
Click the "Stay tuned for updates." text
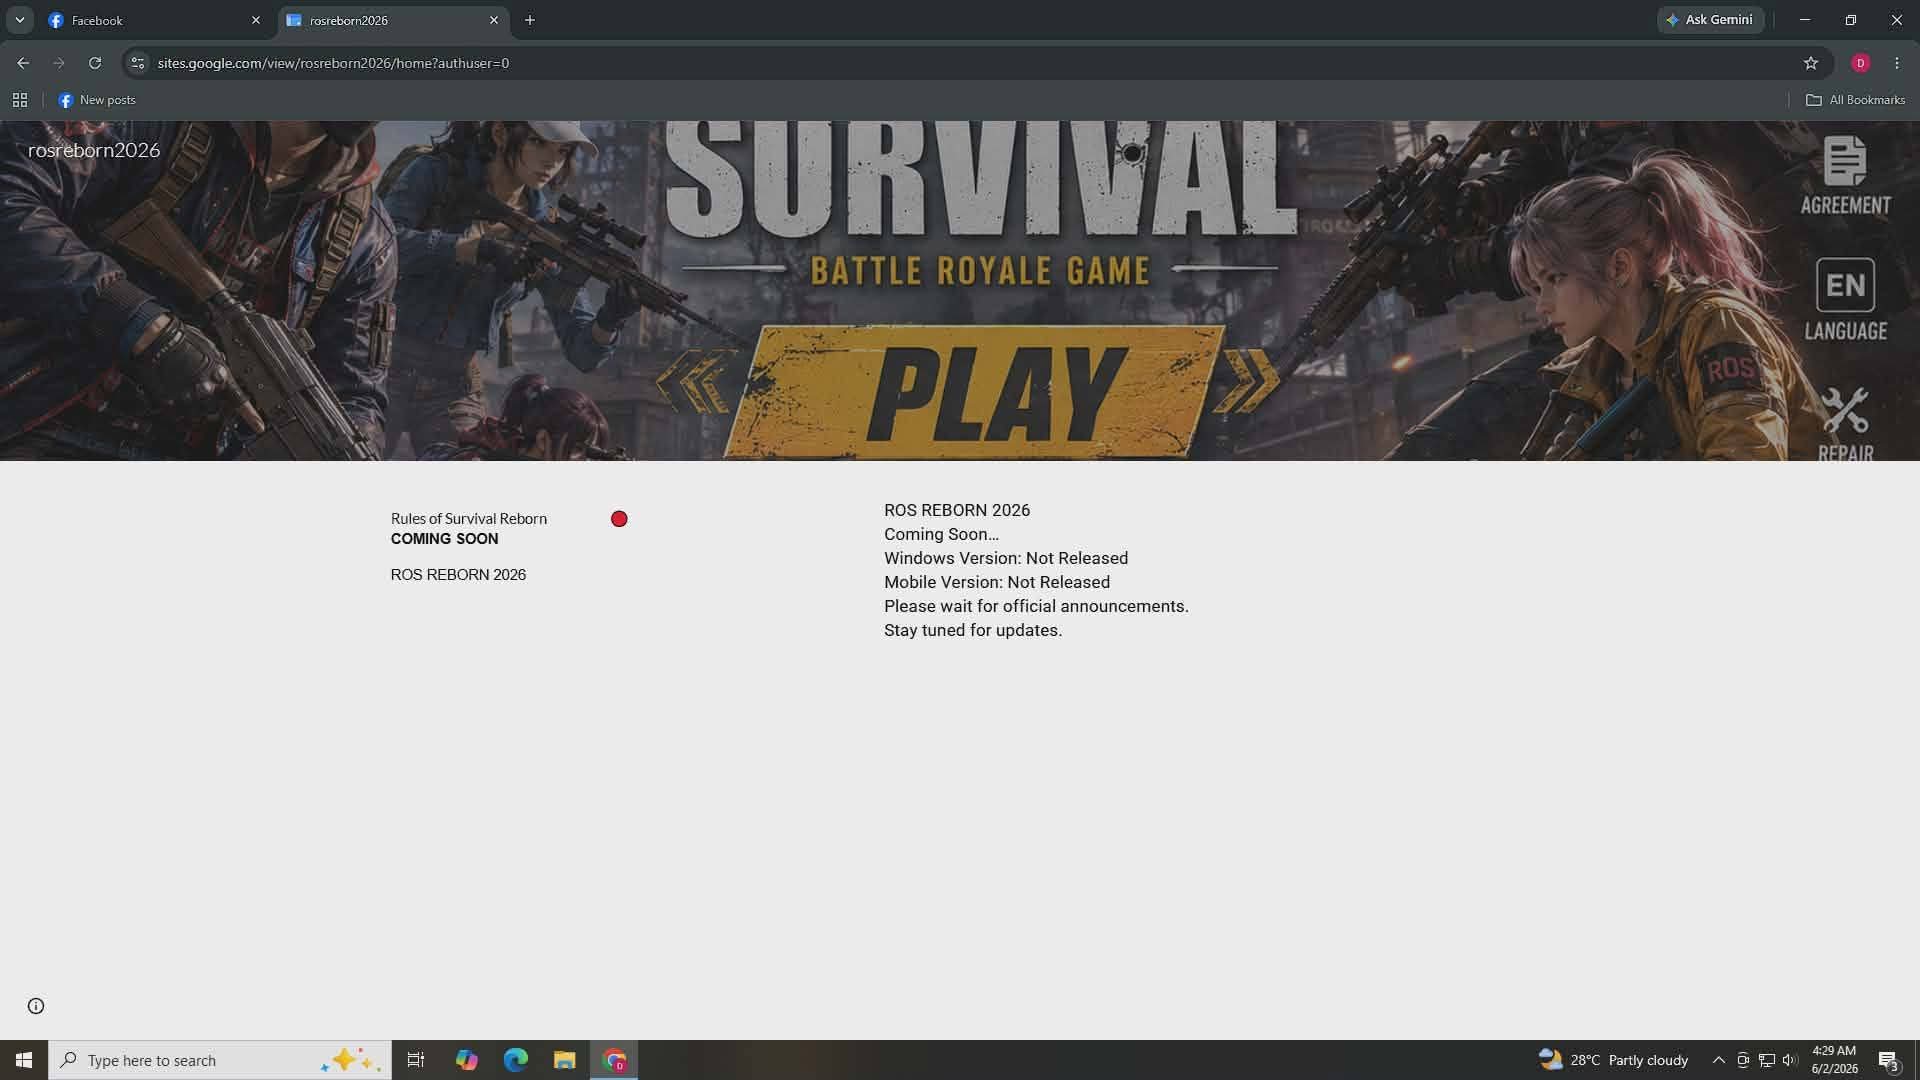(x=973, y=630)
